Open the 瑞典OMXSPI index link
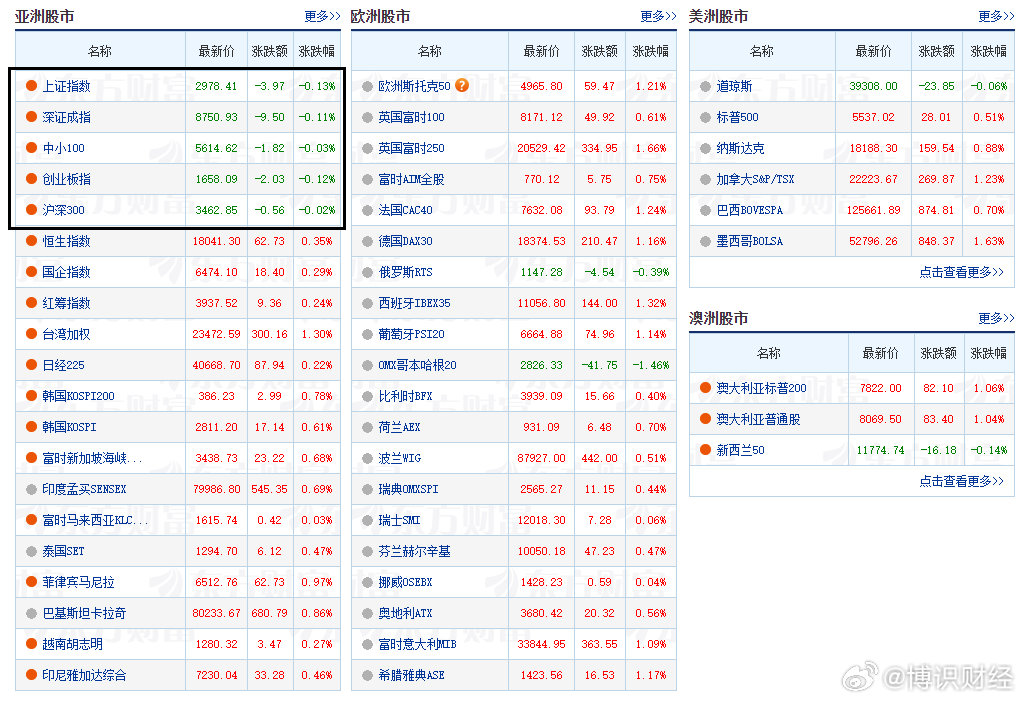 (x=409, y=489)
